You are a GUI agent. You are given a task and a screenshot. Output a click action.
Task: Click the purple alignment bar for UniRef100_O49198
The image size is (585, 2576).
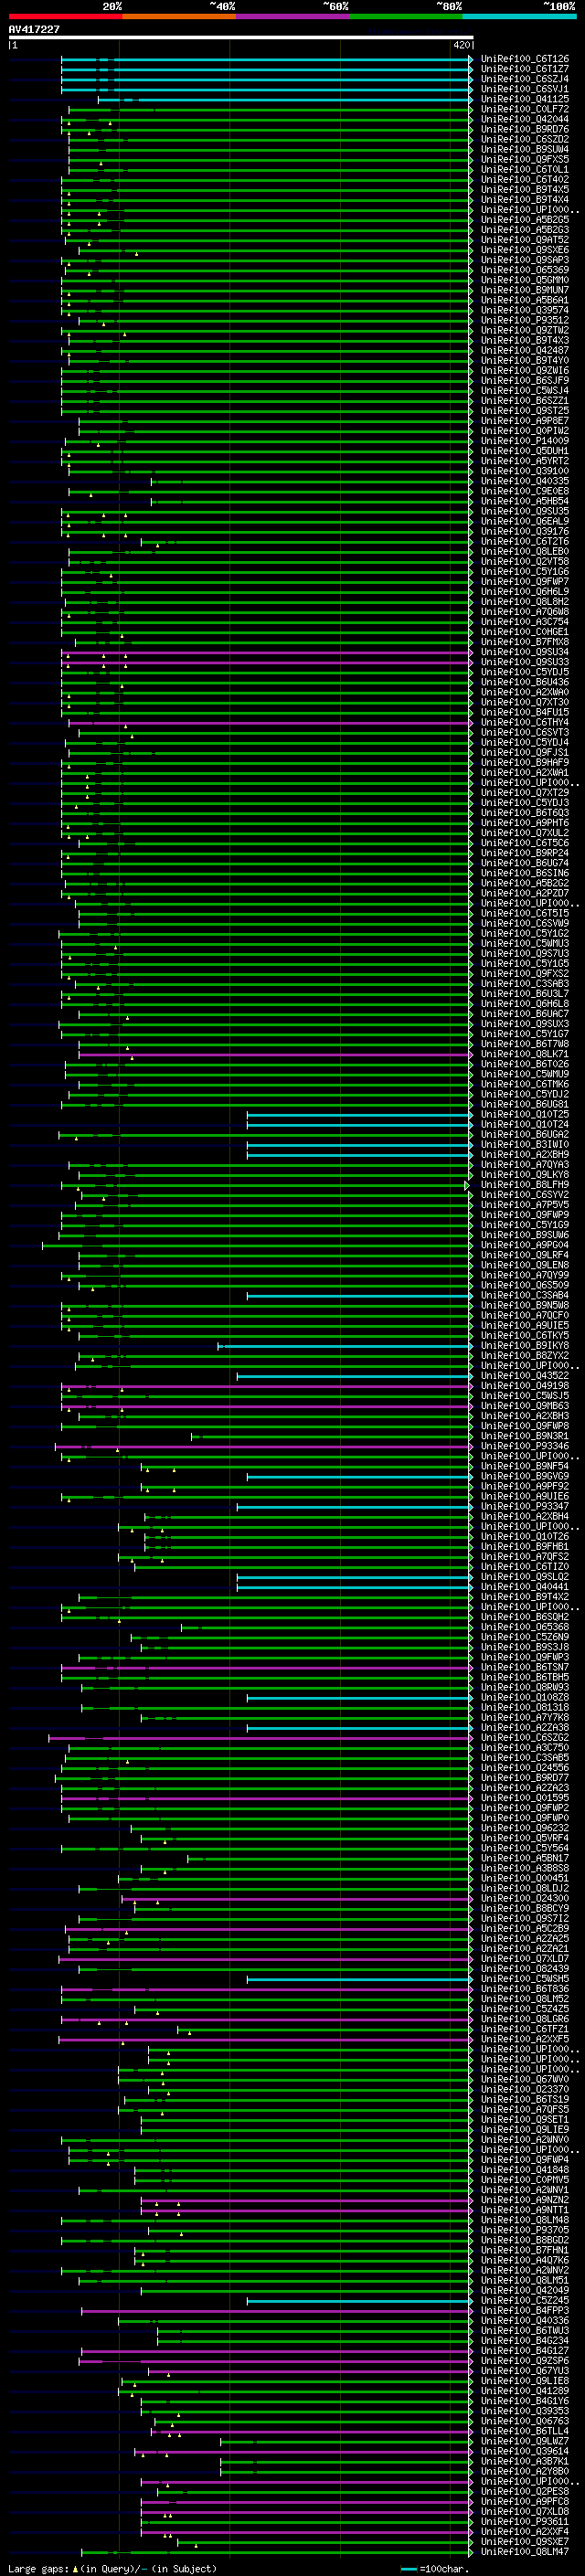[x=267, y=1386]
